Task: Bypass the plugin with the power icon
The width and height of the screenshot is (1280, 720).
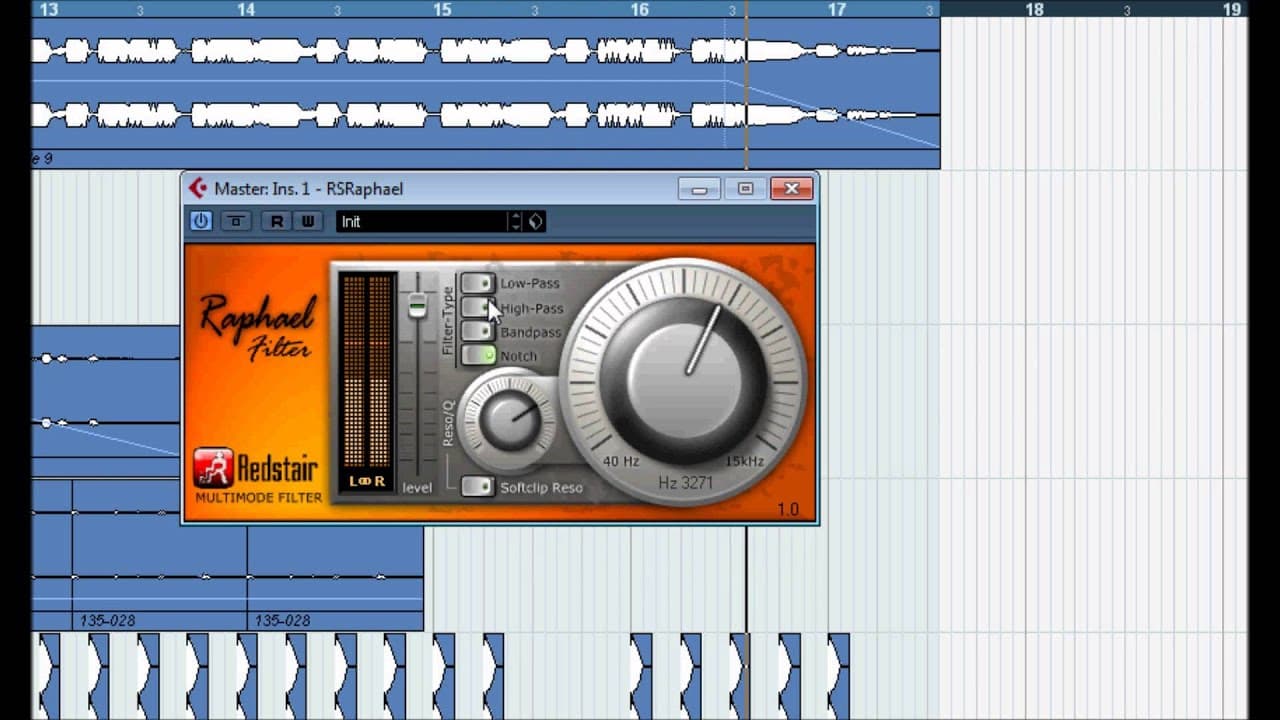Action: 201,221
